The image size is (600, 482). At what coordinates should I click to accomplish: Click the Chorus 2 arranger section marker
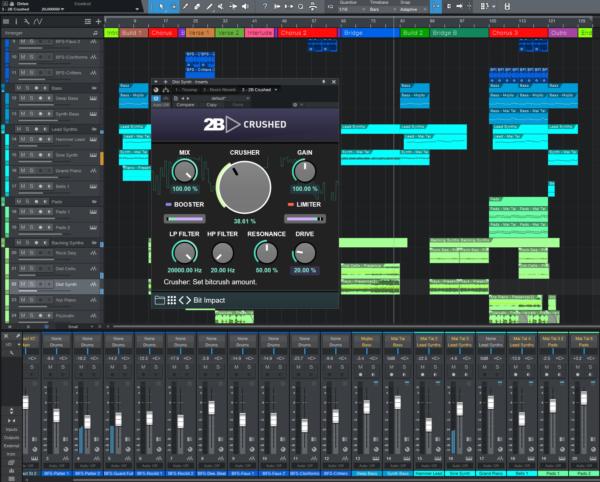click(308, 33)
